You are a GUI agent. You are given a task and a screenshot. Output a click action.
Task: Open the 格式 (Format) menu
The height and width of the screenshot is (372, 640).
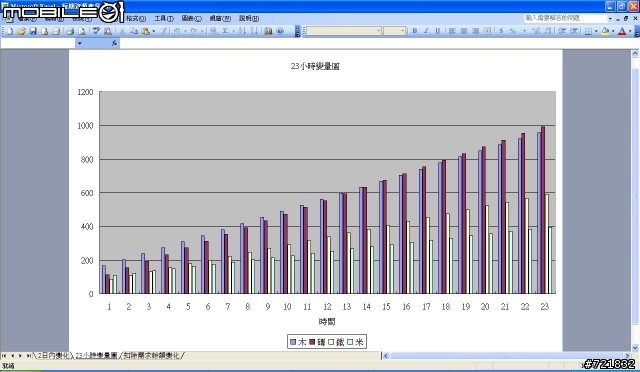(136, 18)
